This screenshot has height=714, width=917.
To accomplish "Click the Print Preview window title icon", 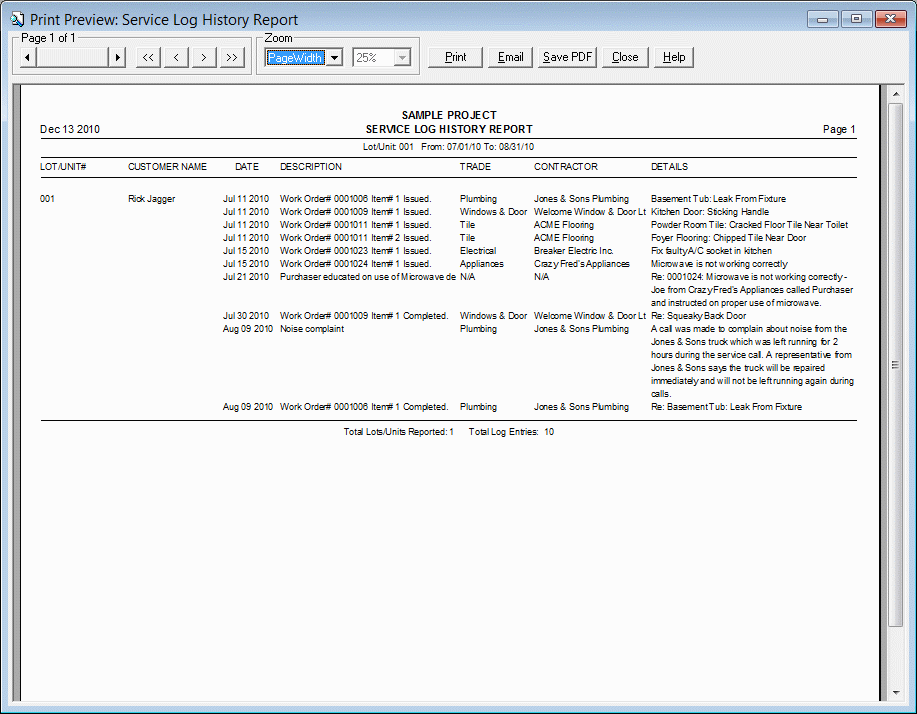I will (x=17, y=19).
